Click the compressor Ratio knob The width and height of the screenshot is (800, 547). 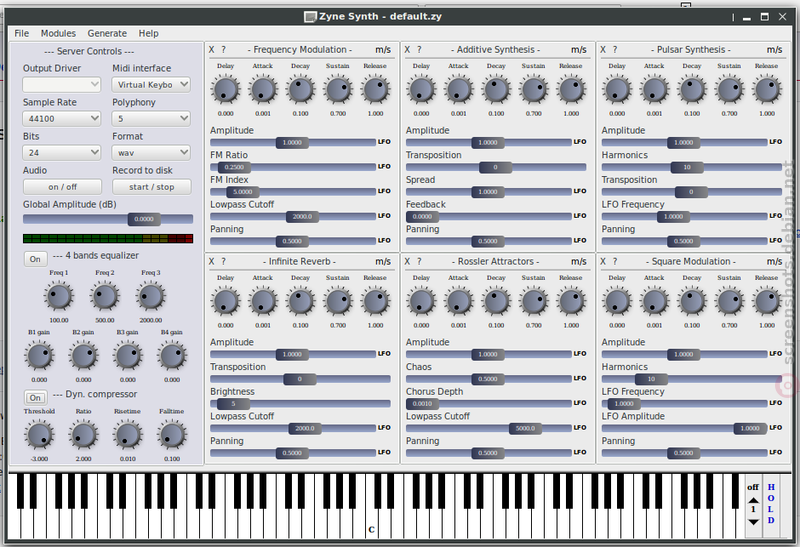[84, 435]
